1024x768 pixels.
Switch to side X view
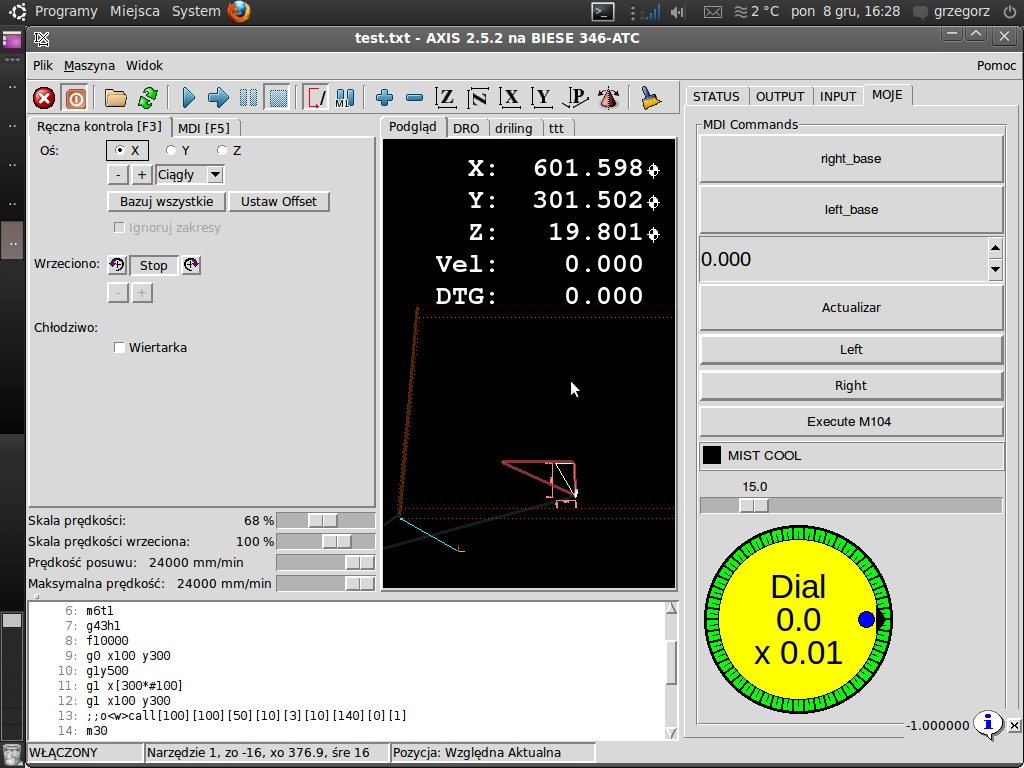pos(510,99)
